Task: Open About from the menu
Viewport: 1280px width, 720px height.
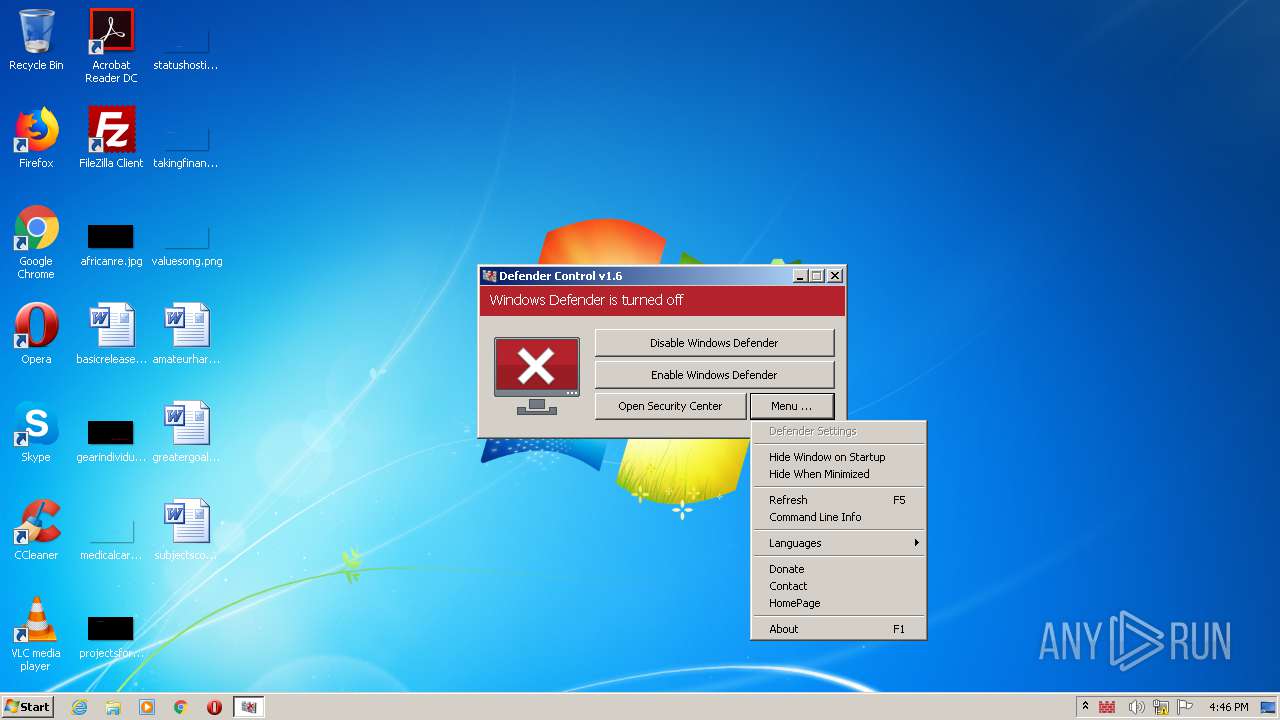Action: pos(838,629)
